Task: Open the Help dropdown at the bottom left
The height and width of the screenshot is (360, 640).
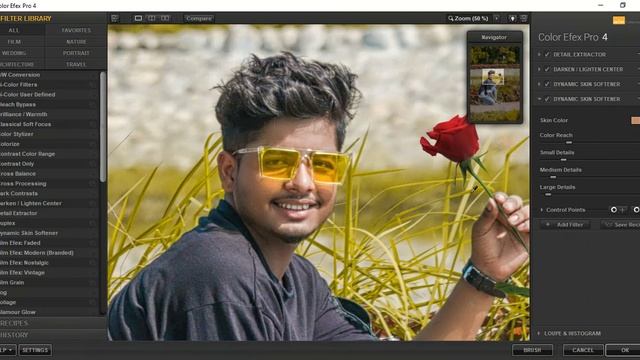Action: (7, 350)
